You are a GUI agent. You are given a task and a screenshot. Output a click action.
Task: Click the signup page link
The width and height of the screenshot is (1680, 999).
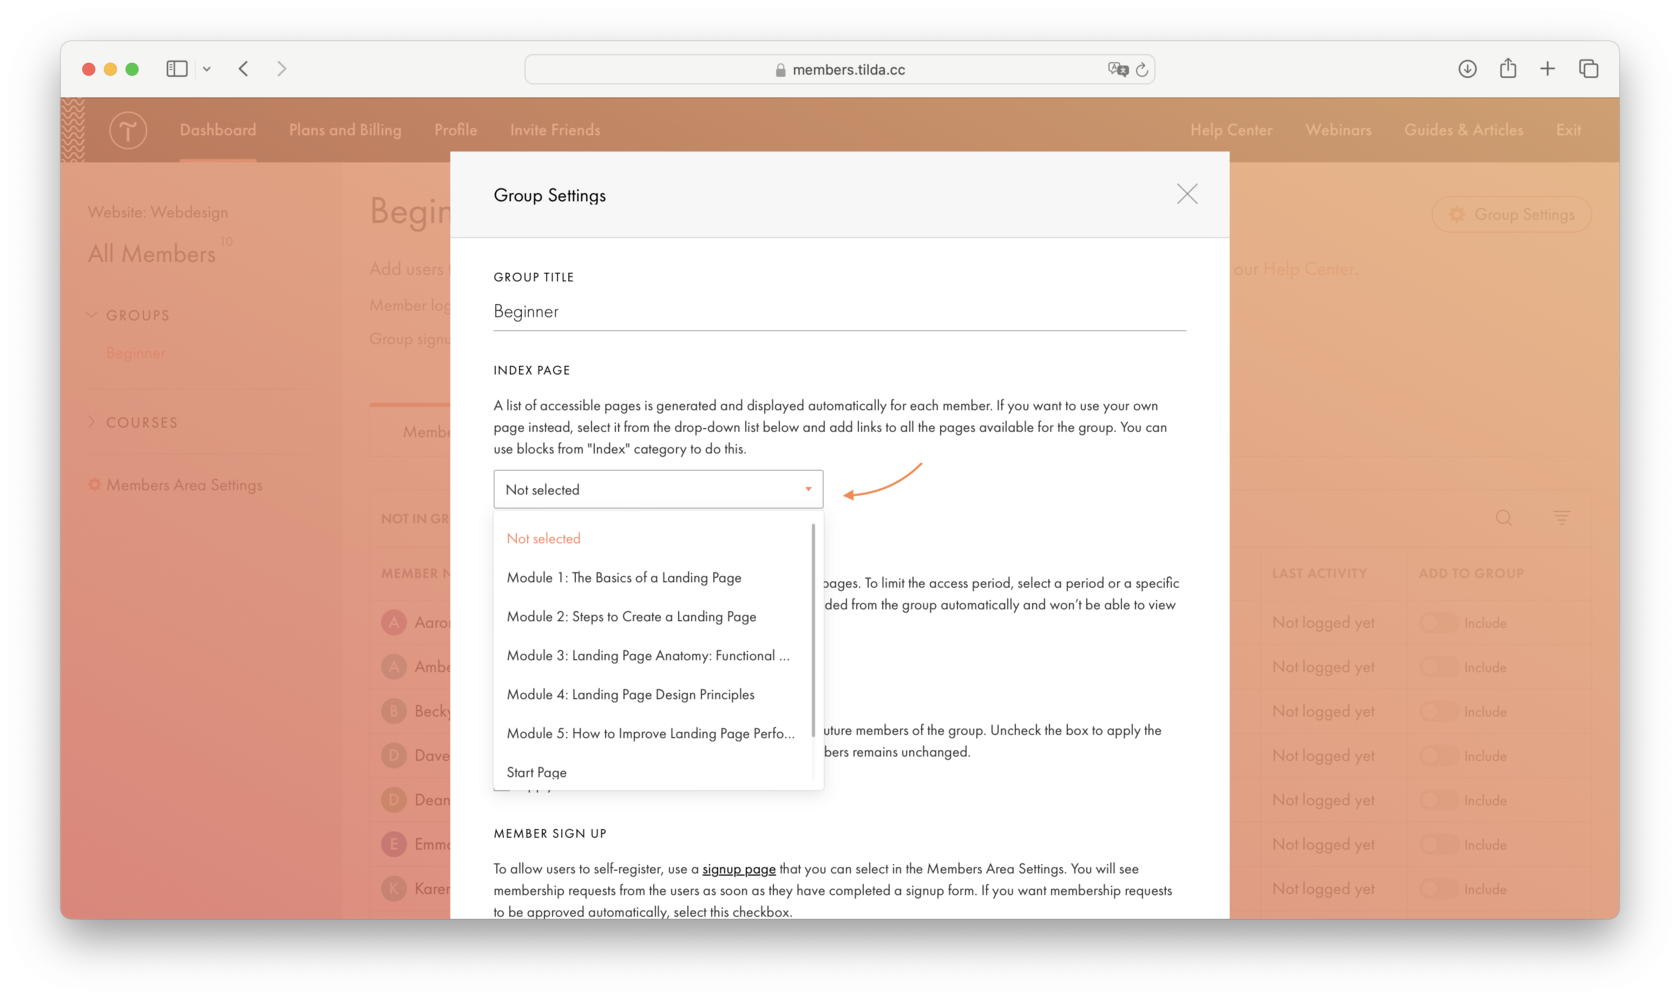[x=739, y=869]
